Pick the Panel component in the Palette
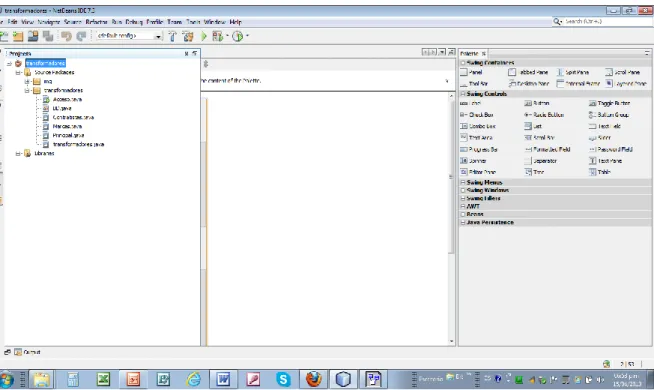The height and width of the screenshot is (390, 654). tap(471, 72)
